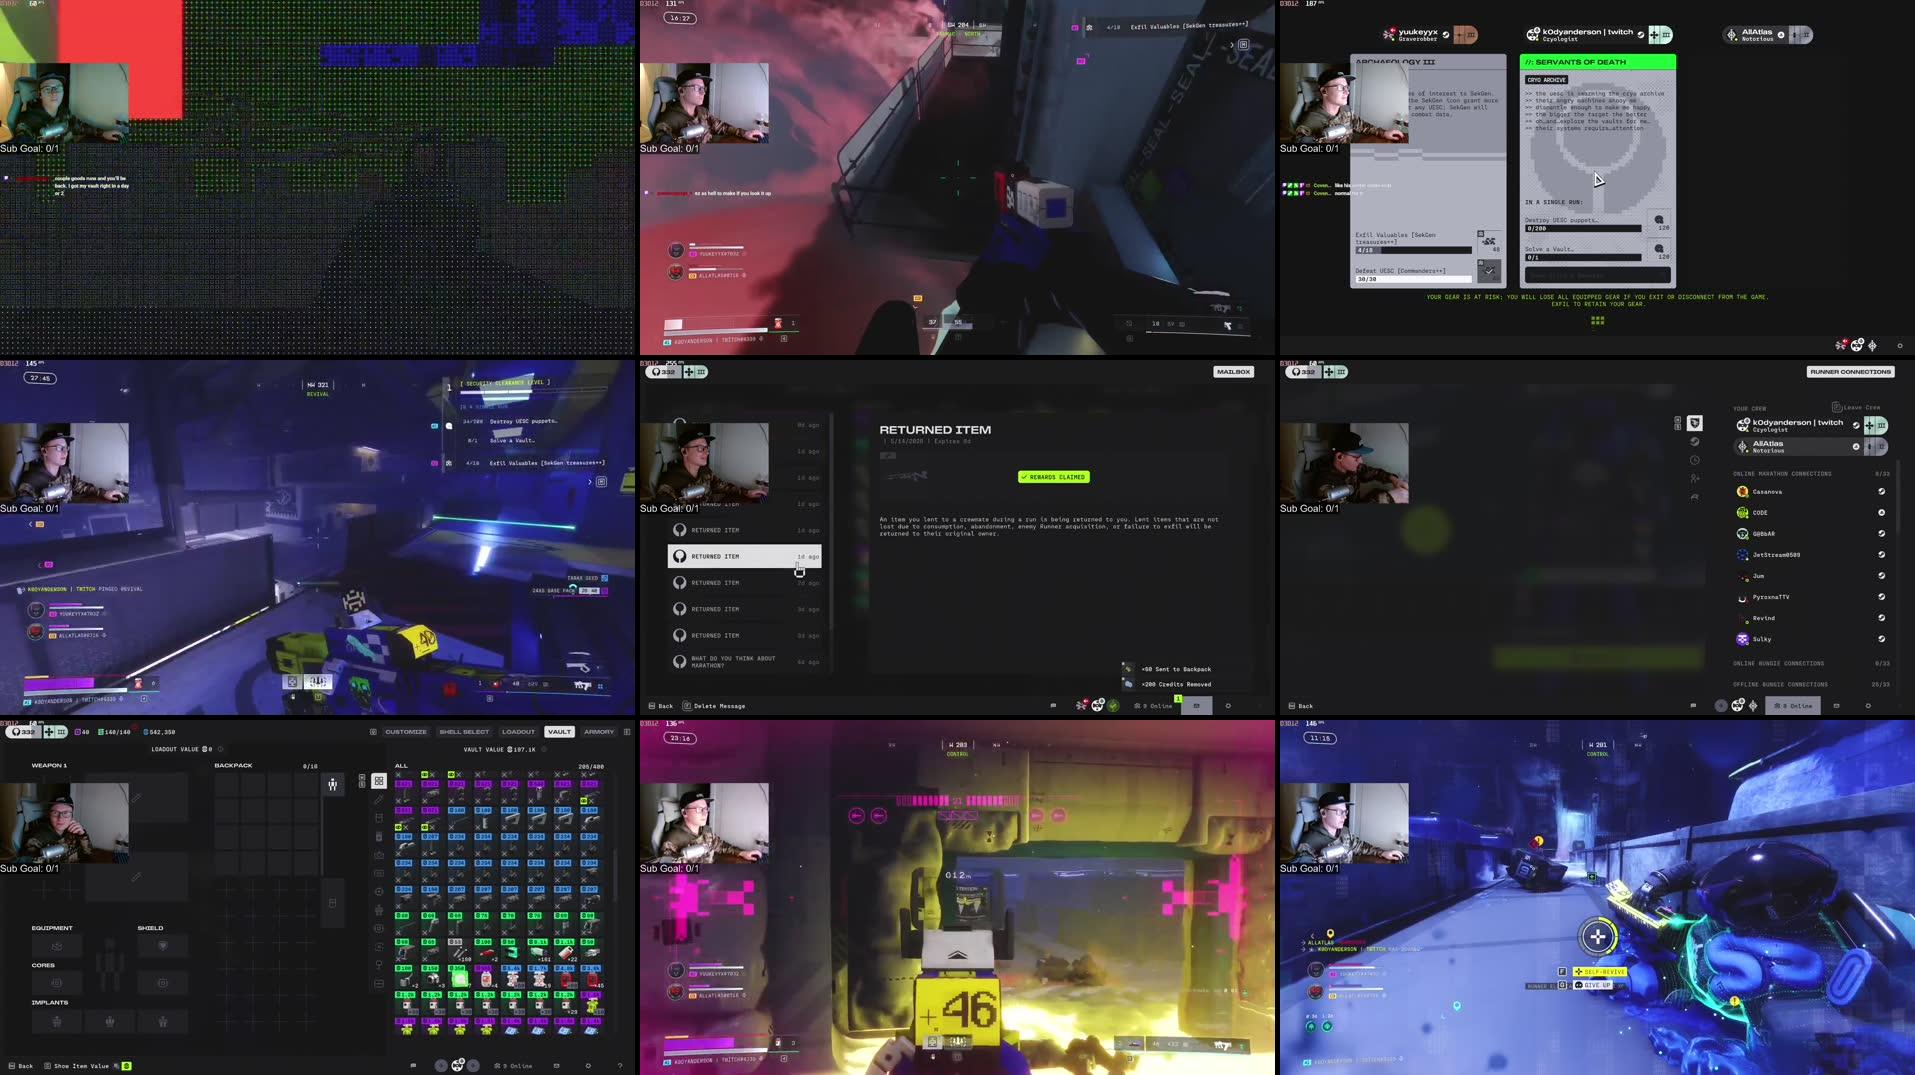
Task: Click Defeat UESC Commanders 30/30 bar
Action: (1413, 279)
